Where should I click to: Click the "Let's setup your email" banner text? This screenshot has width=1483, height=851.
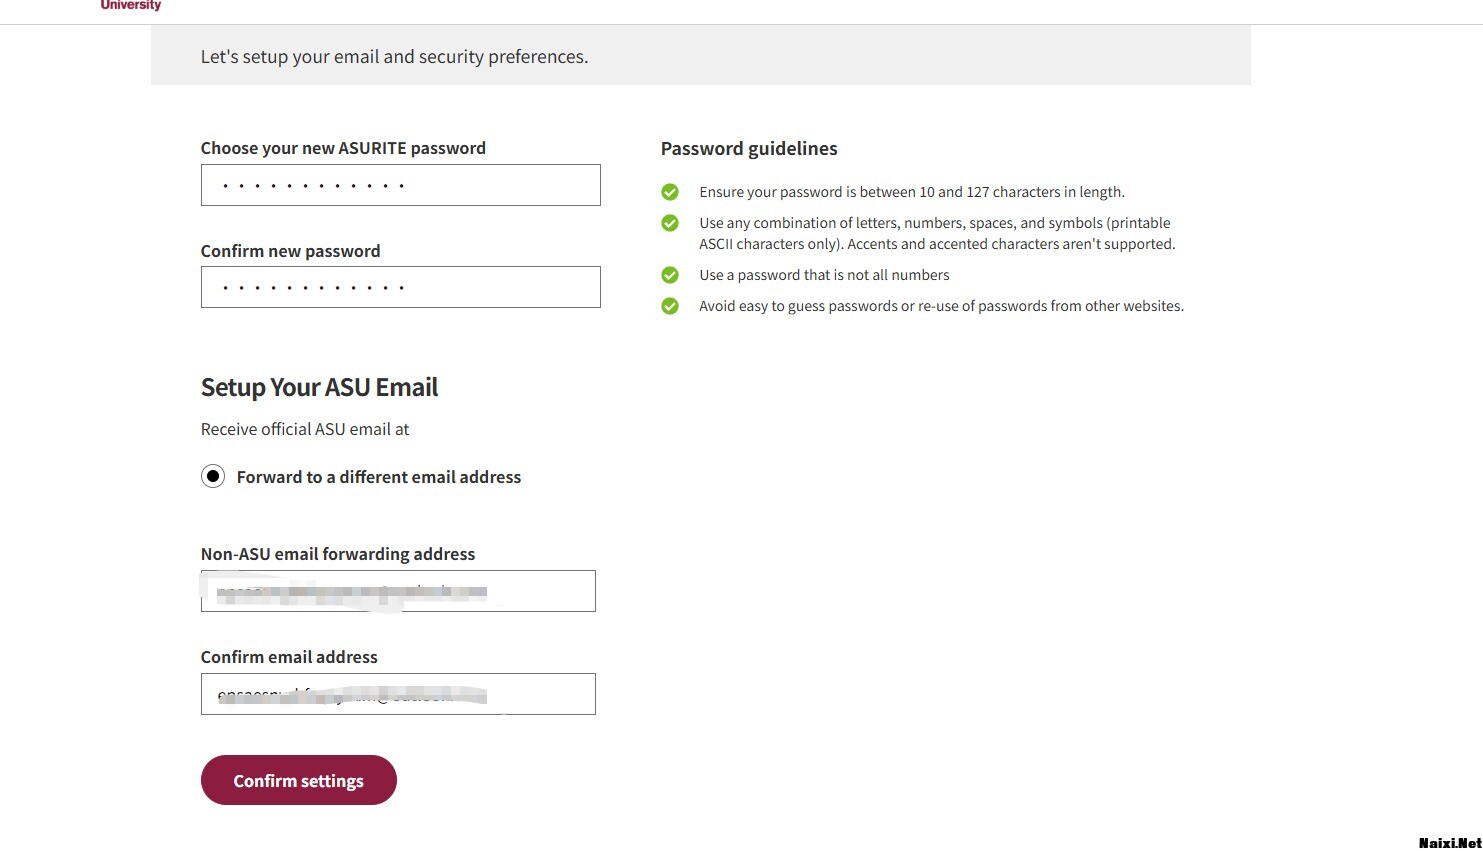coord(394,57)
